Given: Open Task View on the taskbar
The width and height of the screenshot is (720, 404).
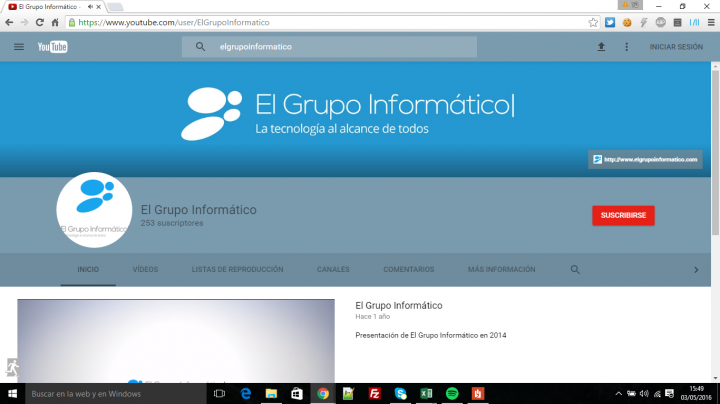Looking at the screenshot, I should point(219,393).
